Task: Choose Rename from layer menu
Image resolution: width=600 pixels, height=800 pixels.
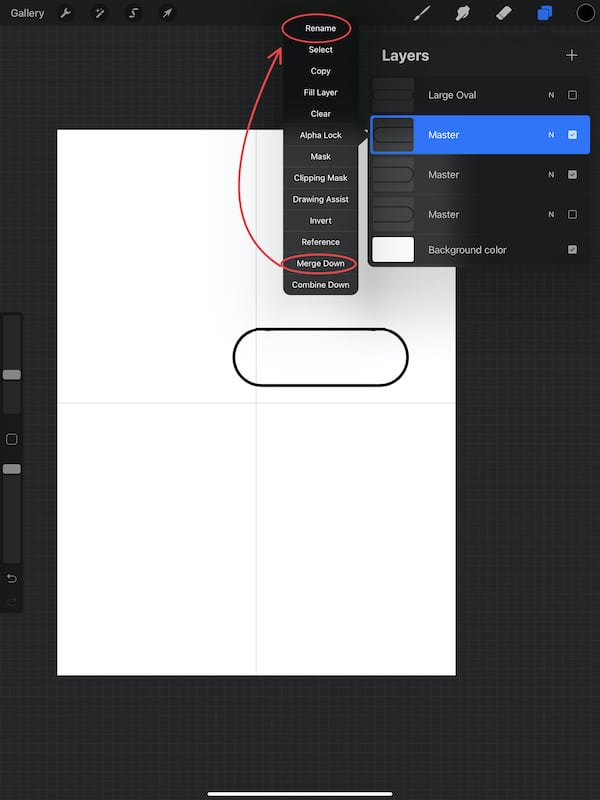Action: [x=320, y=28]
